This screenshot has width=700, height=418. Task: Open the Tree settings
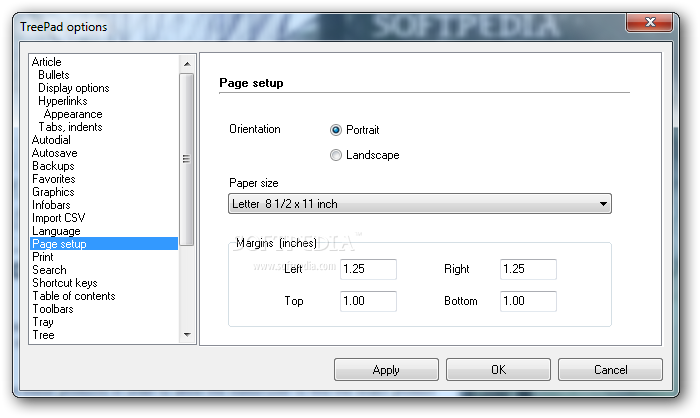(x=43, y=335)
